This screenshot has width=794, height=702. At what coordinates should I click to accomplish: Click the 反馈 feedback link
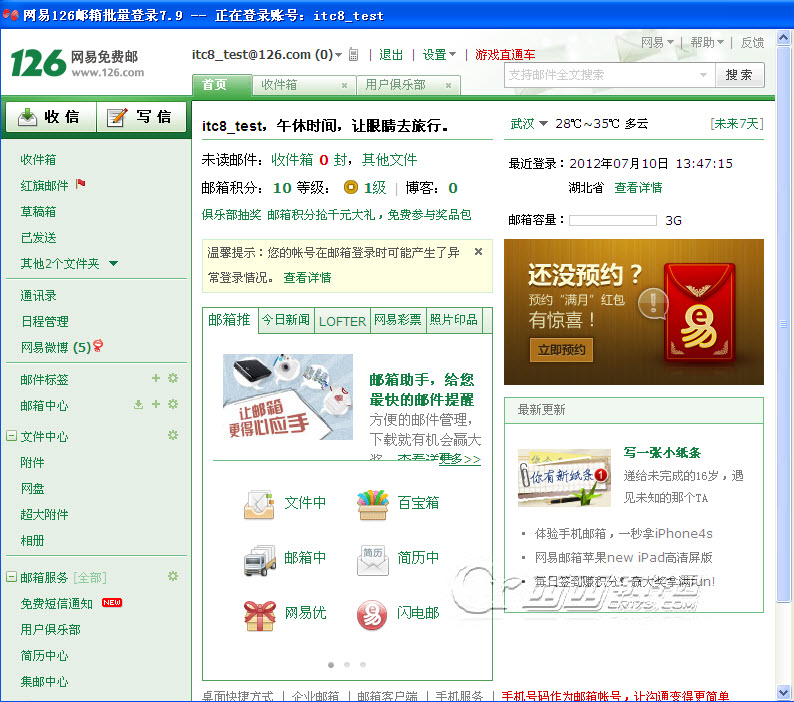click(x=752, y=43)
